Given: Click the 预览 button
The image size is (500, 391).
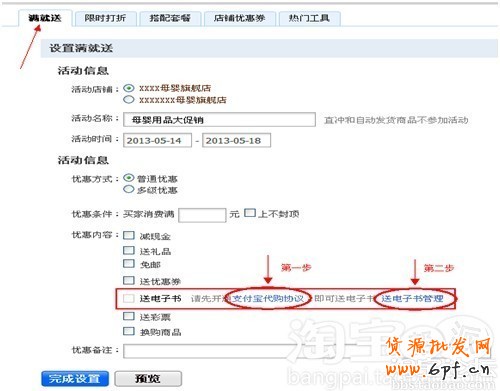Looking at the screenshot, I should pos(148,379).
